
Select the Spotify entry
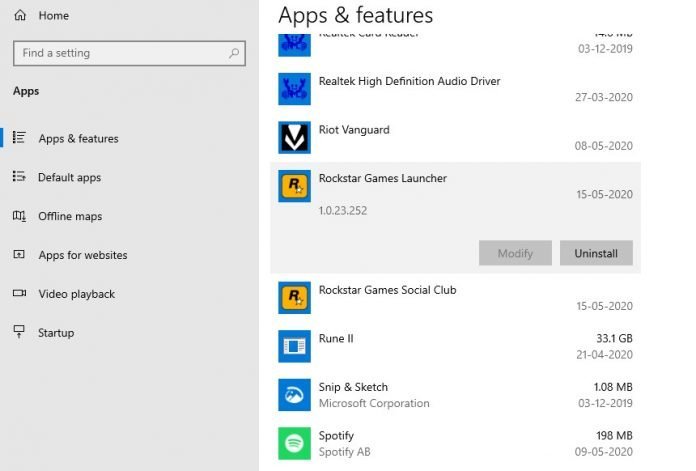[455, 443]
